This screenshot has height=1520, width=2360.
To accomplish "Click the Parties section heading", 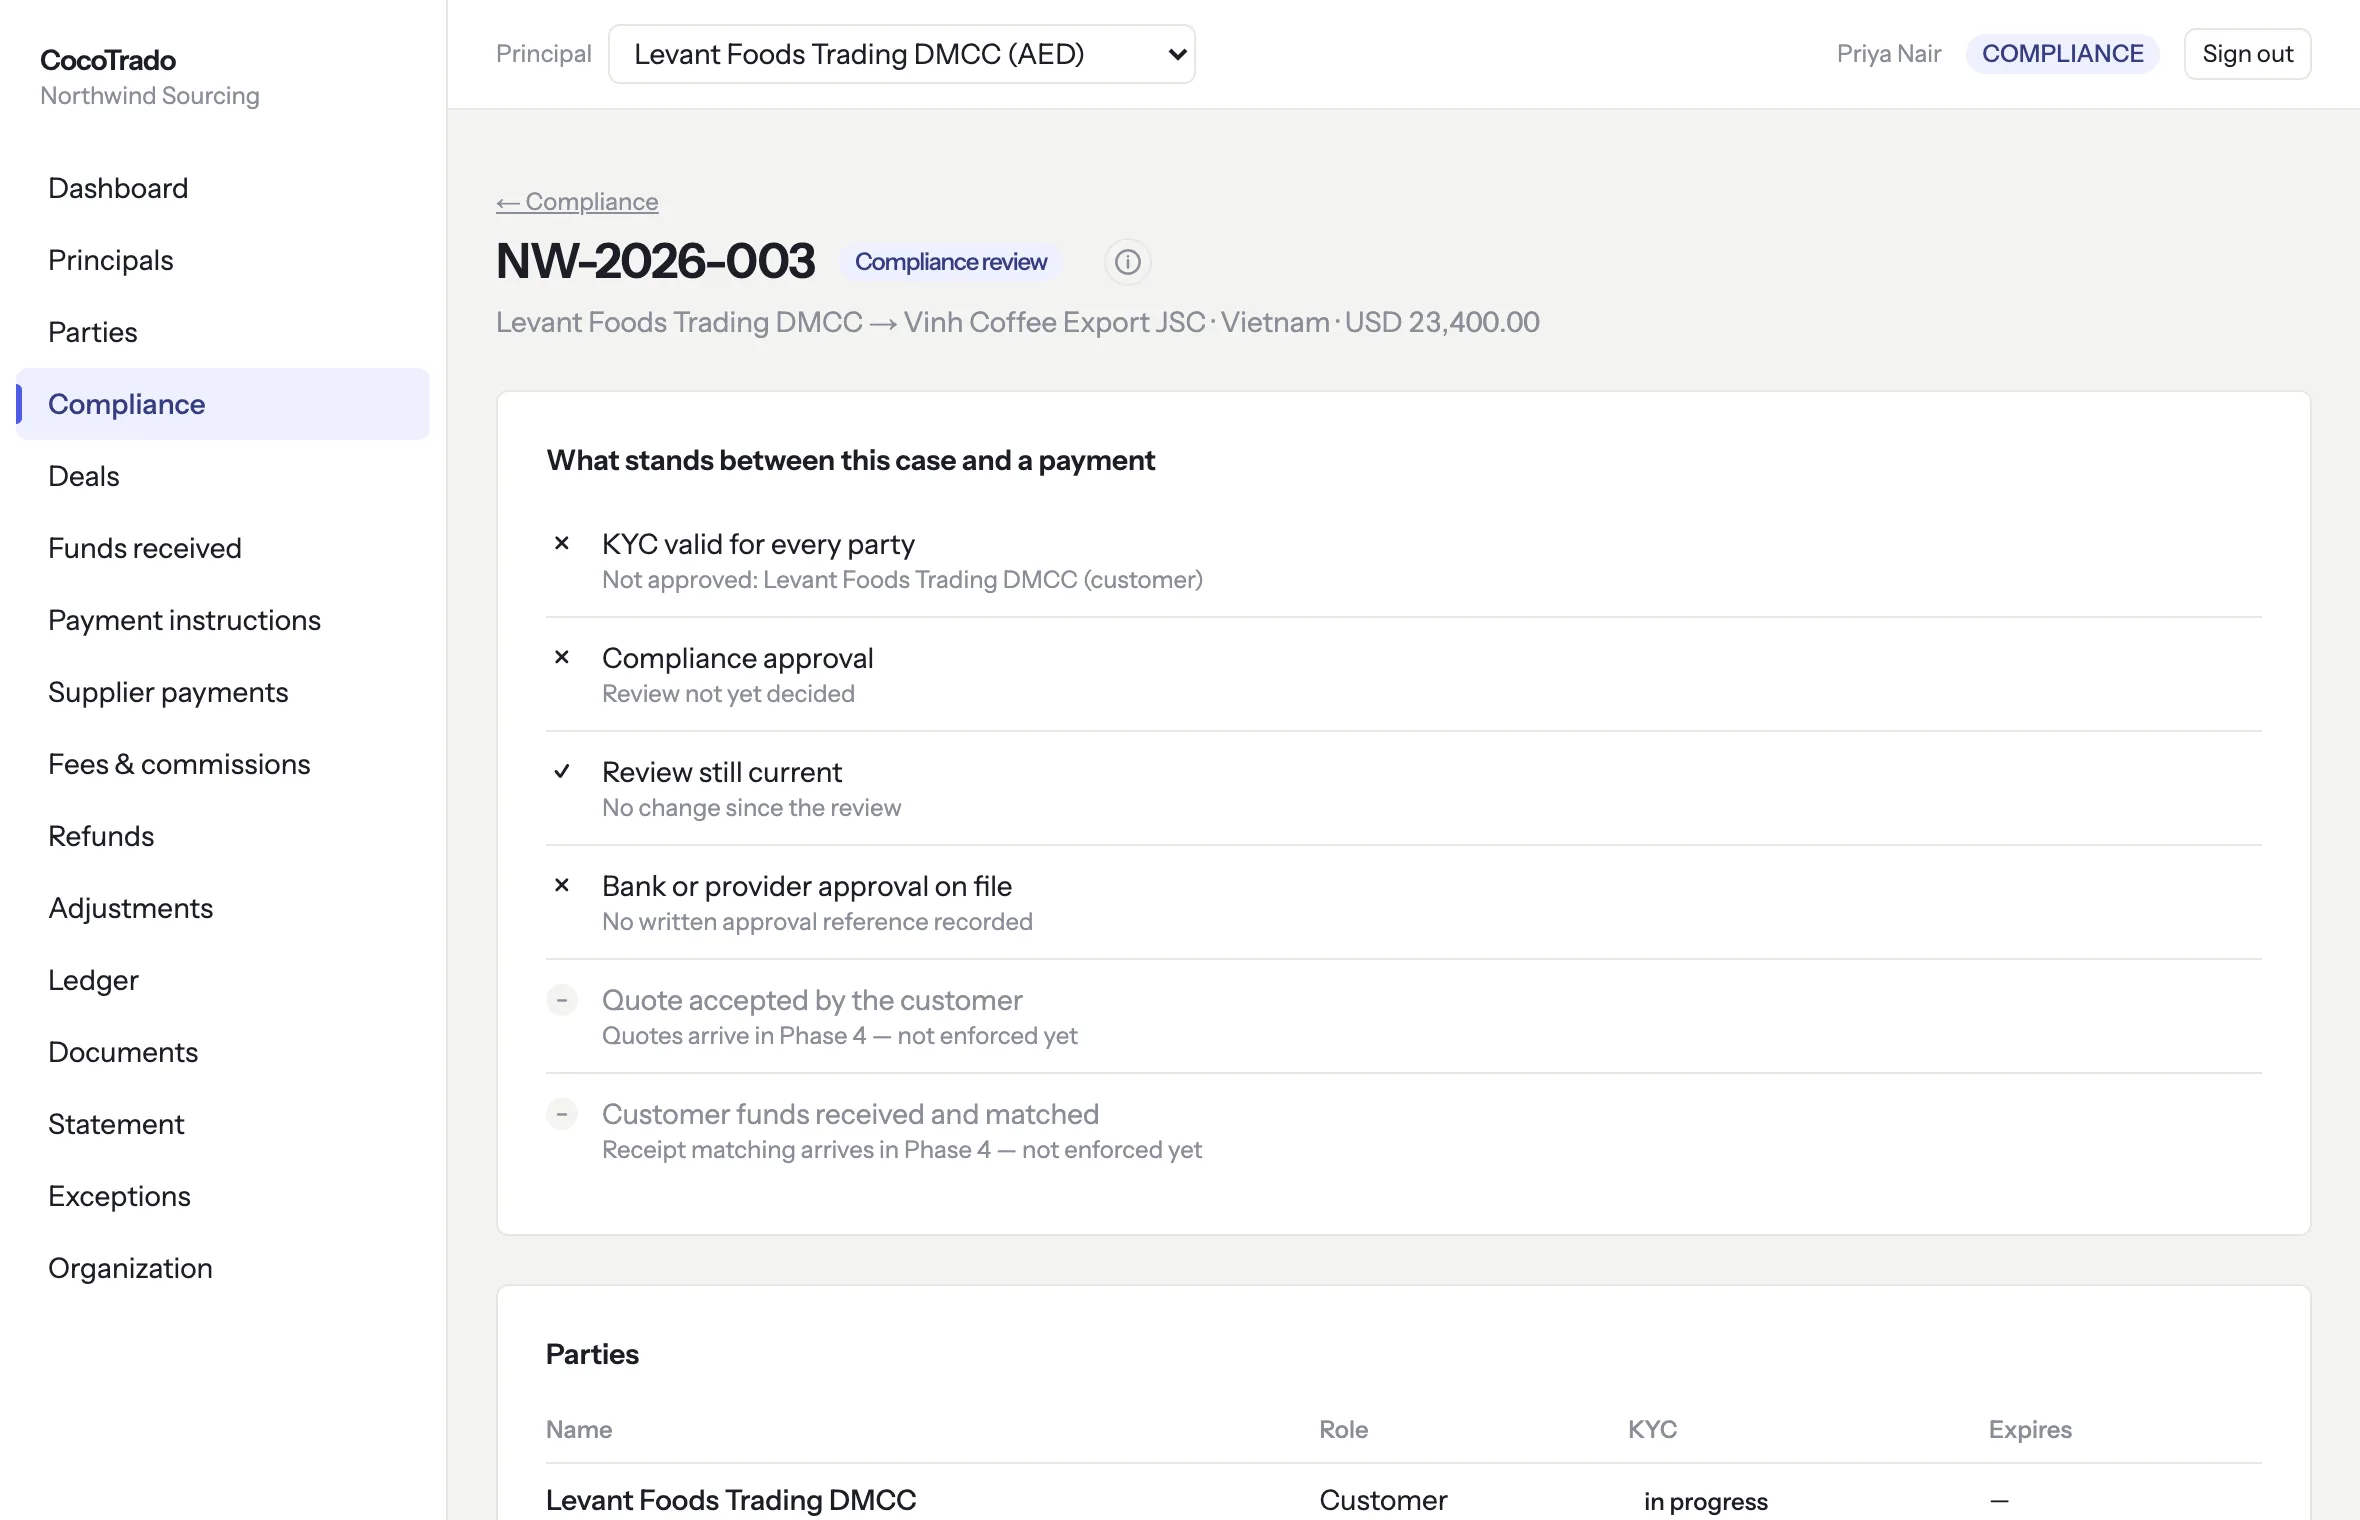I will coord(592,1354).
